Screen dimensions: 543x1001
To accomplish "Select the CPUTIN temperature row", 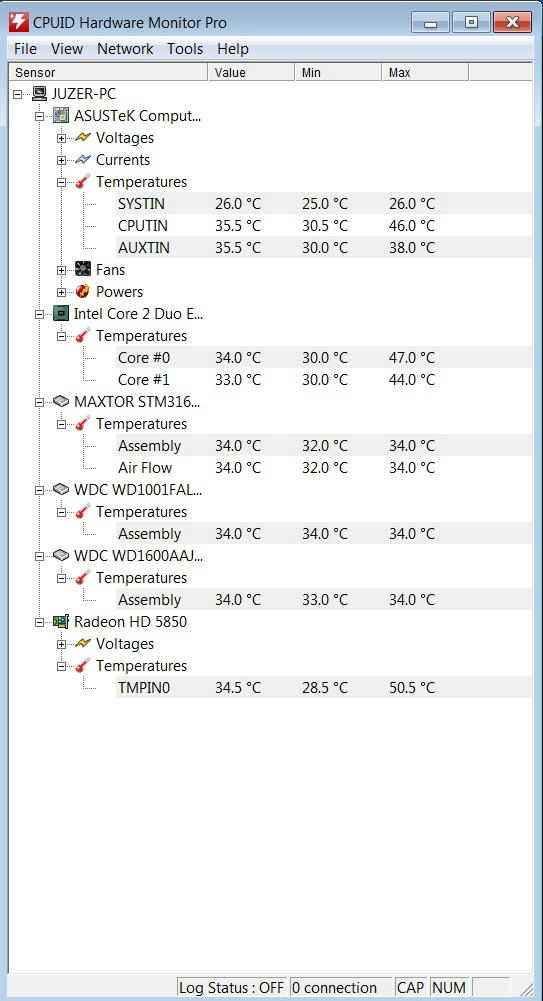I will (324, 225).
